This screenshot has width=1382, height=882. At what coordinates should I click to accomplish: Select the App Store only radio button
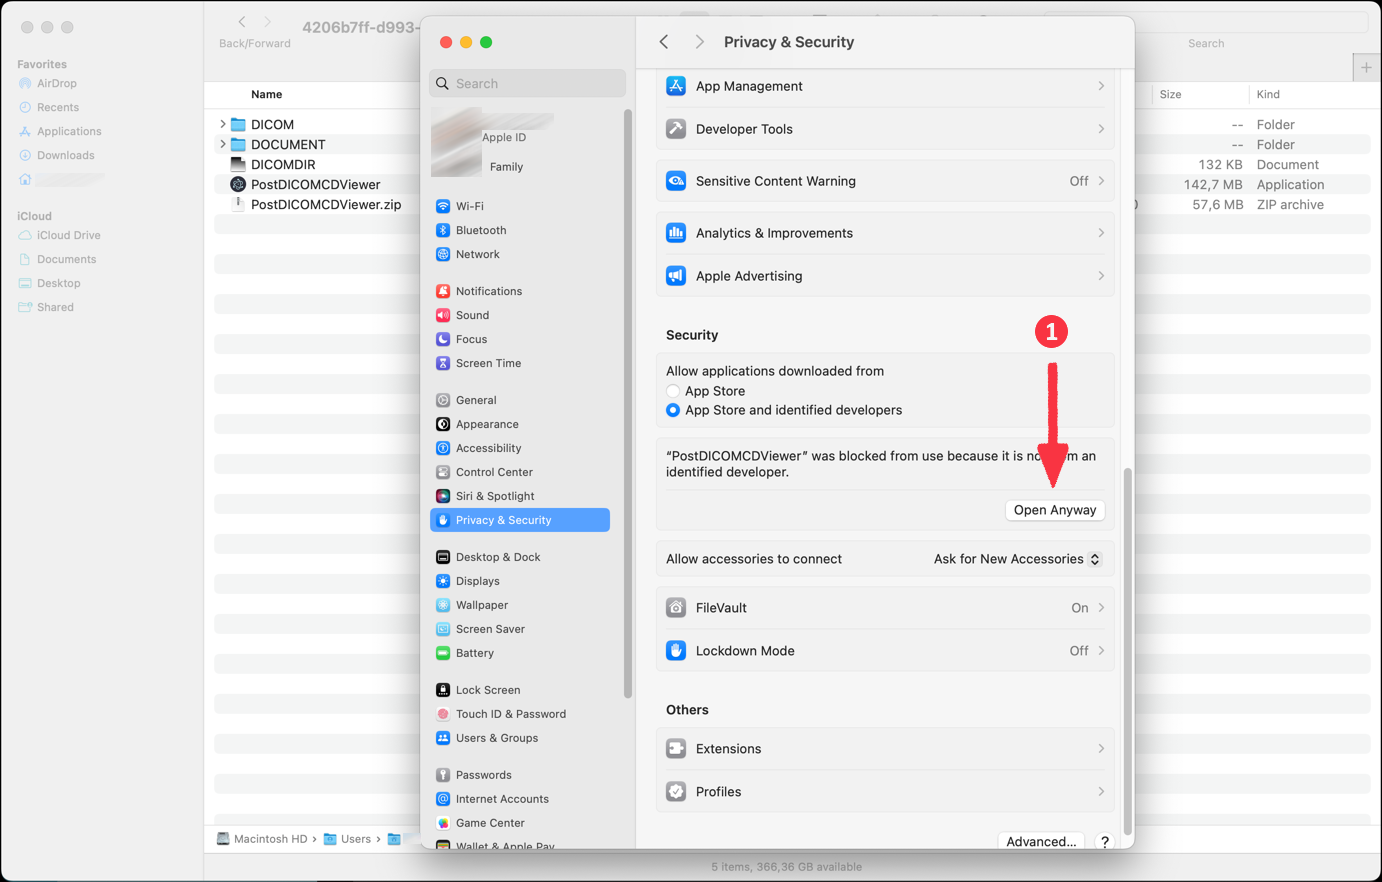pos(672,391)
